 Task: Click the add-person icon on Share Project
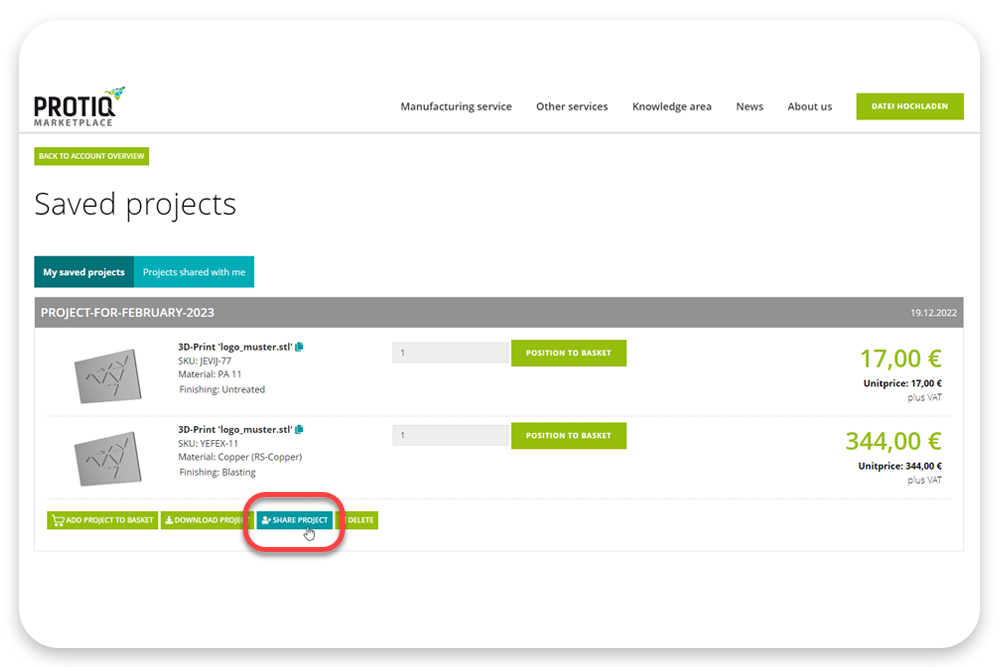tap(267, 520)
